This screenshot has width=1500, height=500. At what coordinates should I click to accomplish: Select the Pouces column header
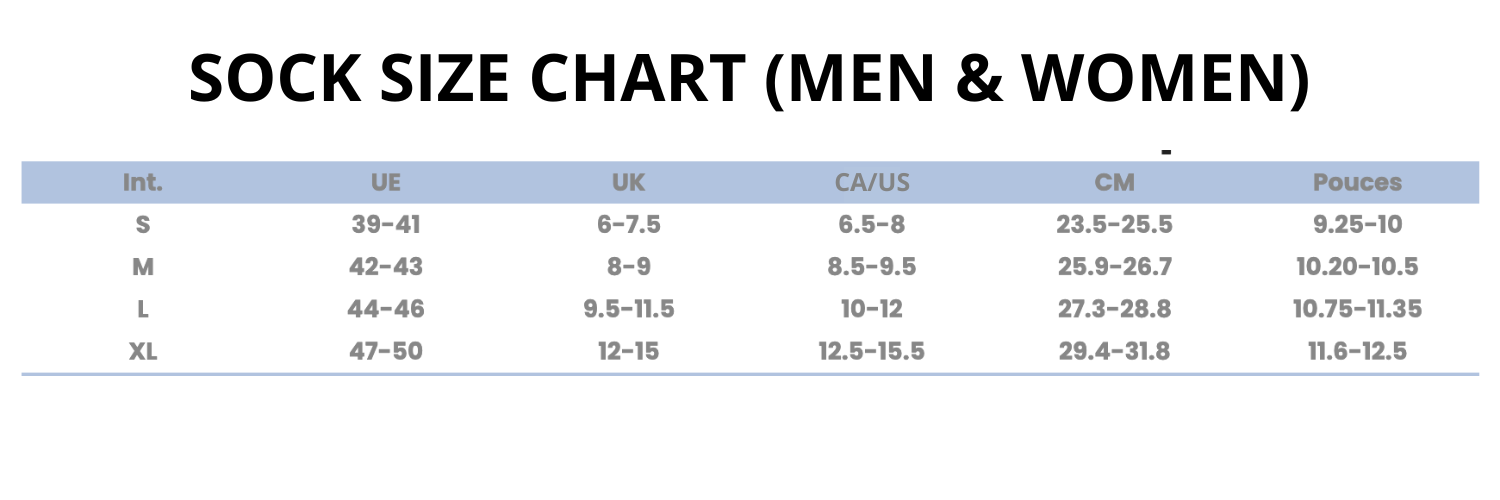1357,183
